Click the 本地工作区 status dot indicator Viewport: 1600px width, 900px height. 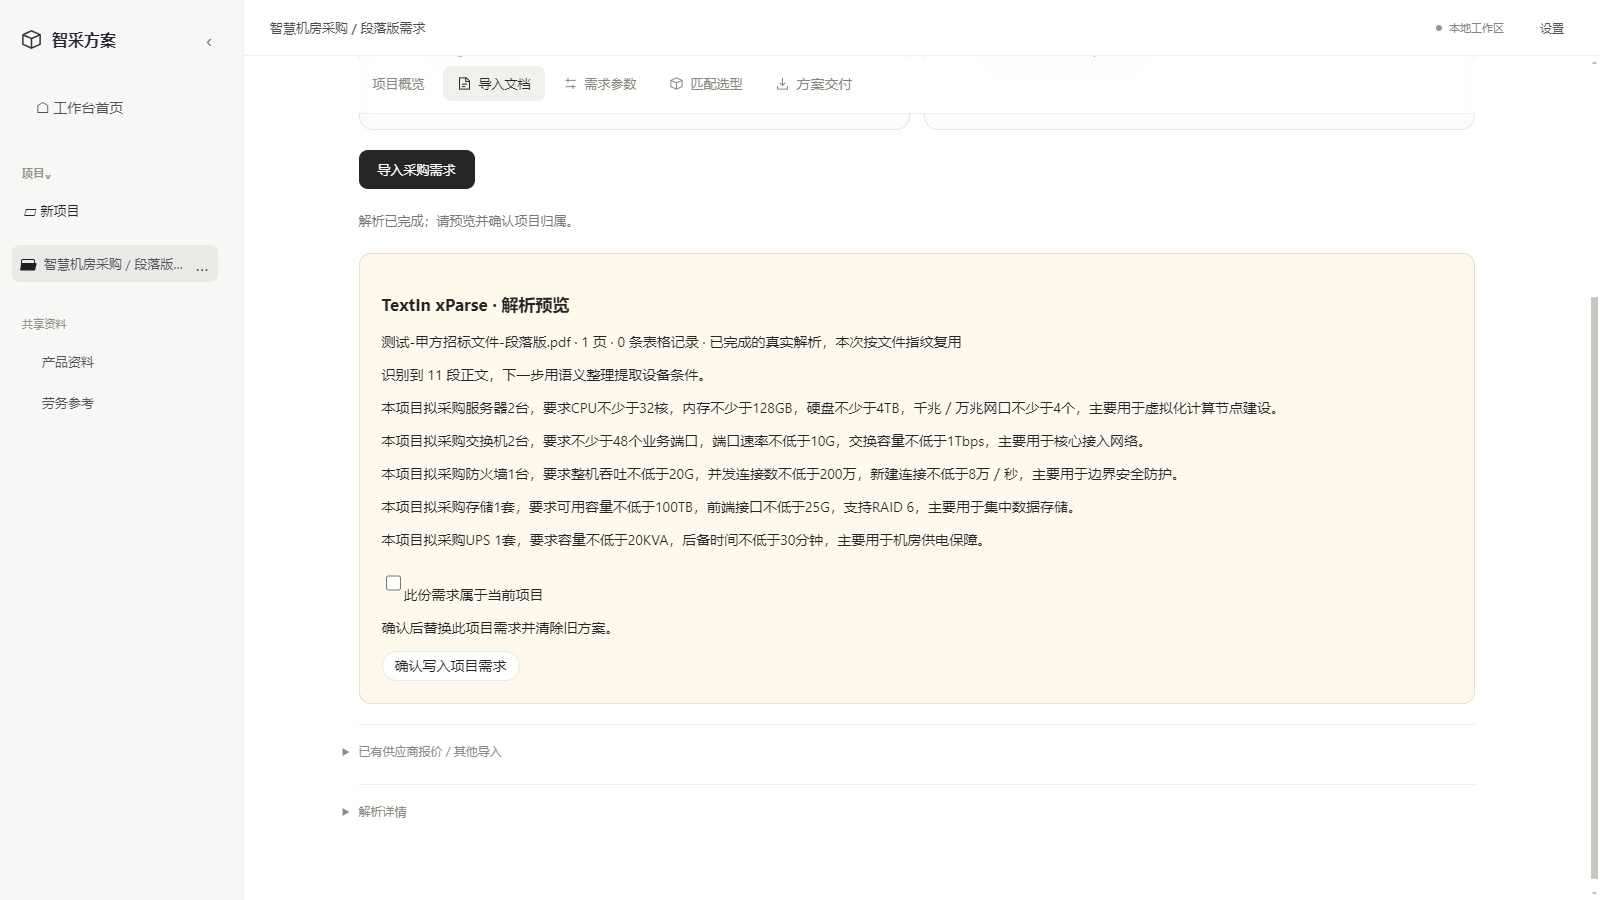1438,28
